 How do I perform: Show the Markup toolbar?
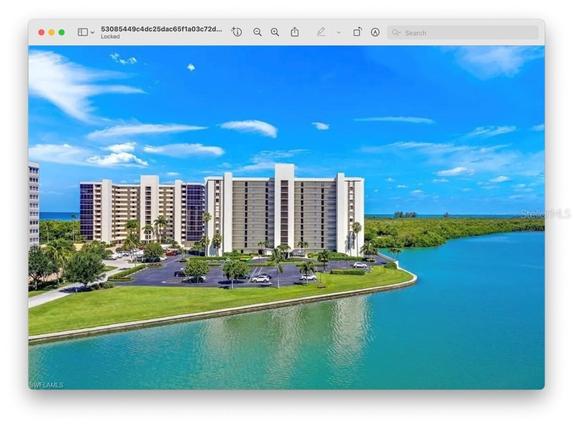tap(375, 32)
